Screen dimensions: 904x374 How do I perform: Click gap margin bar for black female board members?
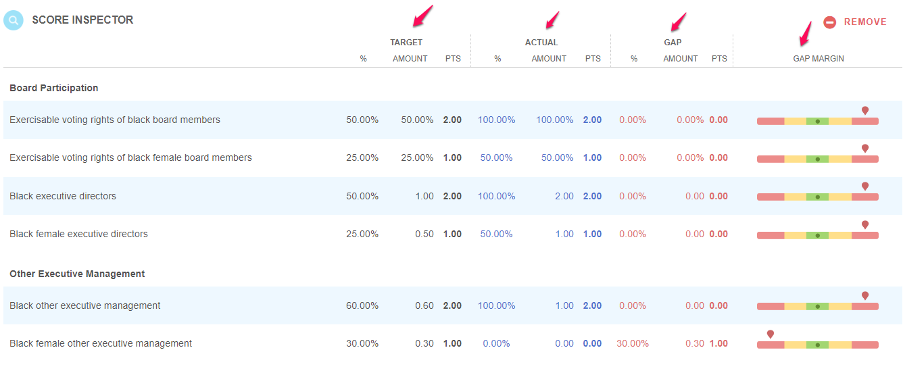pyautogui.click(x=818, y=159)
